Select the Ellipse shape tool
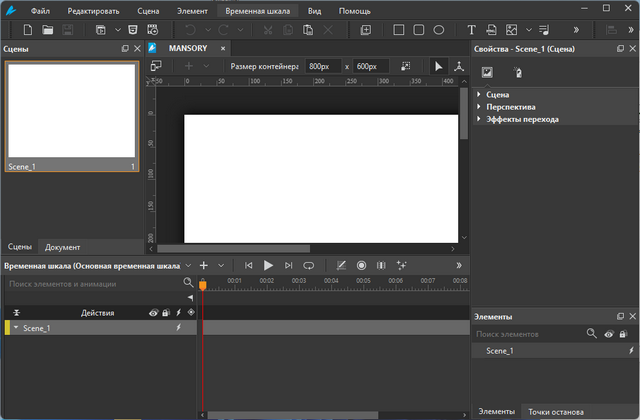 (438, 30)
